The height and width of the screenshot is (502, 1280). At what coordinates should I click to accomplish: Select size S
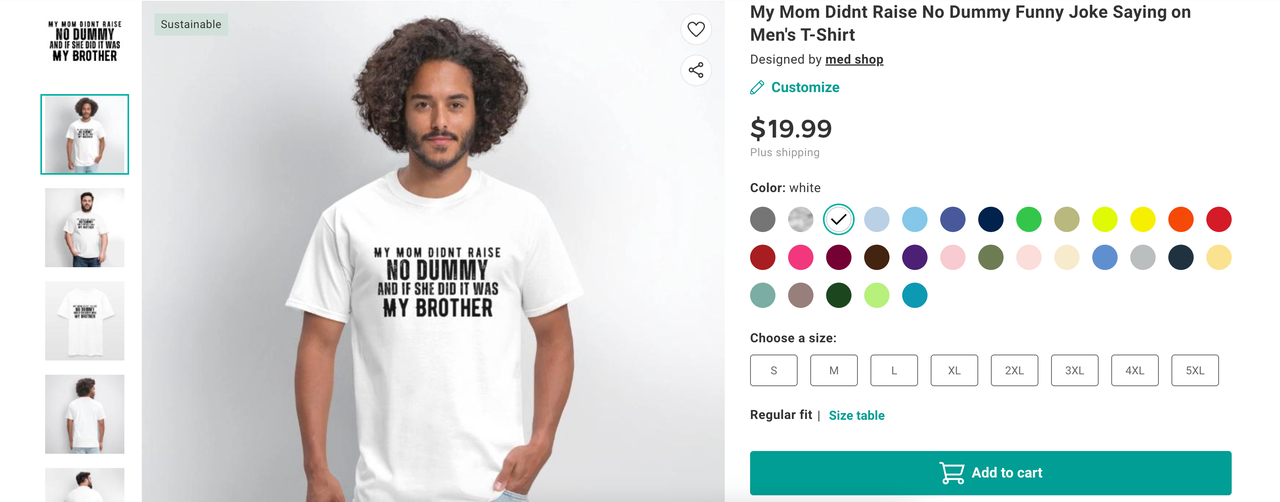click(774, 370)
